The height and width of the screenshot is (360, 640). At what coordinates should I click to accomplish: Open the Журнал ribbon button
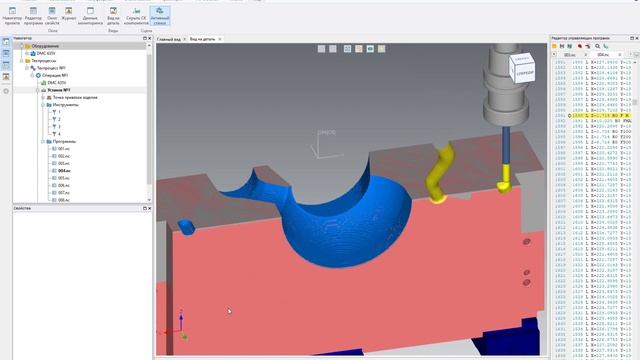[69, 14]
